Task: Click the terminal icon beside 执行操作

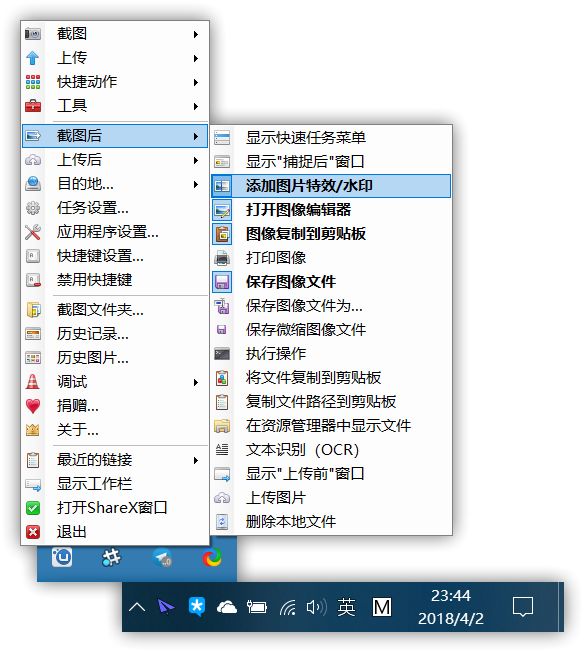Action: (222, 354)
